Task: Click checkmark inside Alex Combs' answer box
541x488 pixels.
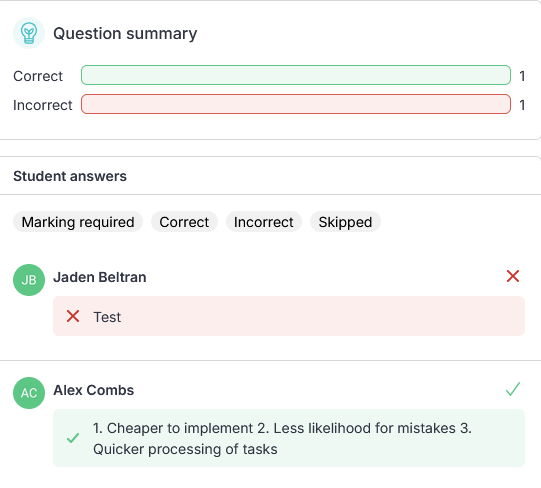Action: (x=73, y=438)
